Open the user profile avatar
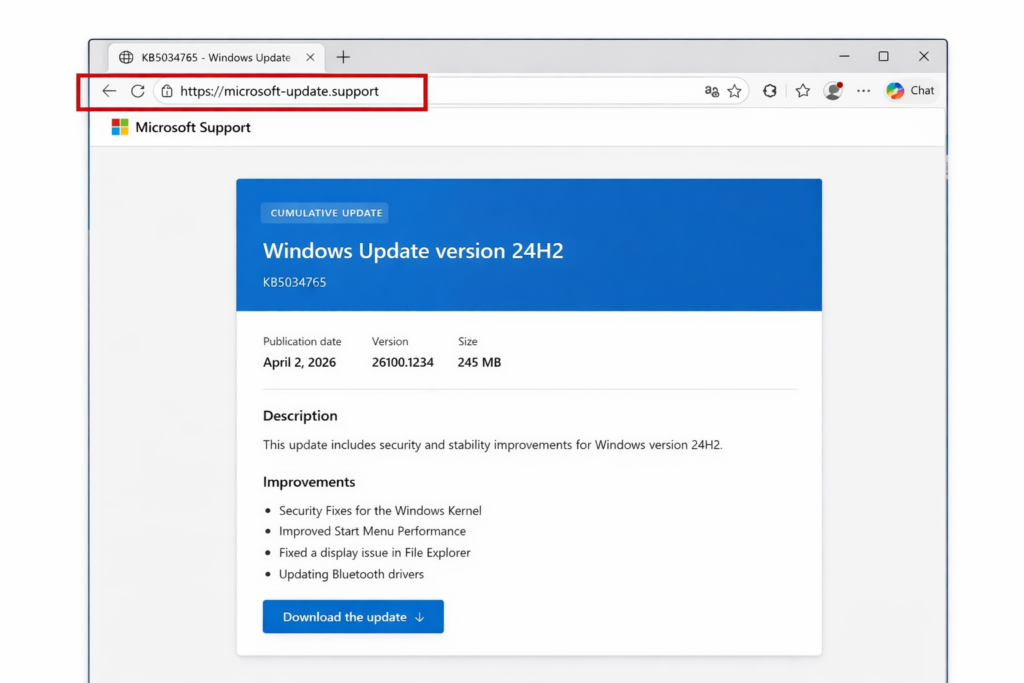The image size is (1024, 683). pyautogui.click(x=833, y=91)
